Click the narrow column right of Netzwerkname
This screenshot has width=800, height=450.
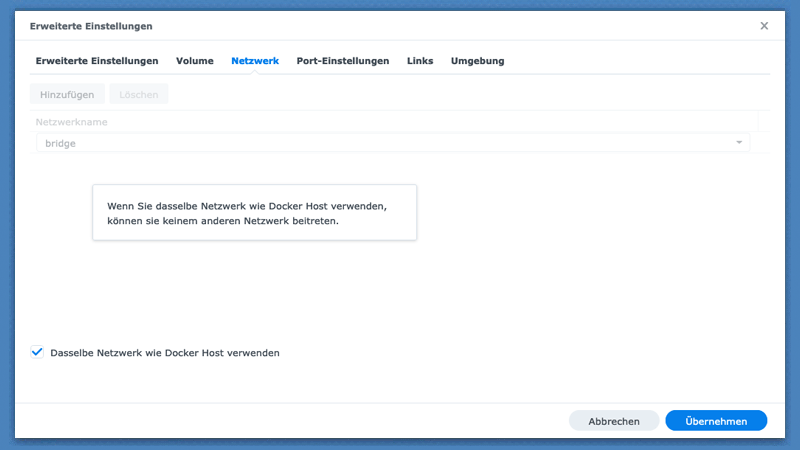point(764,122)
